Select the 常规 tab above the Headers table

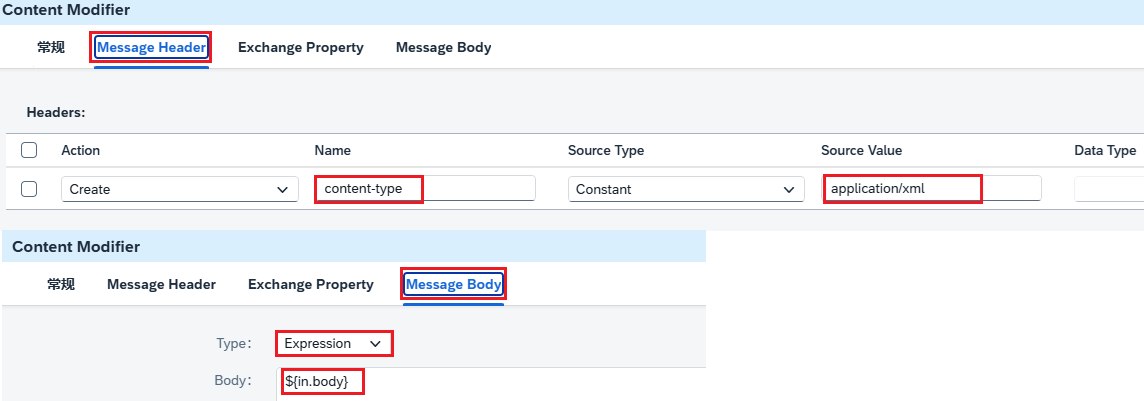pyautogui.click(x=51, y=47)
